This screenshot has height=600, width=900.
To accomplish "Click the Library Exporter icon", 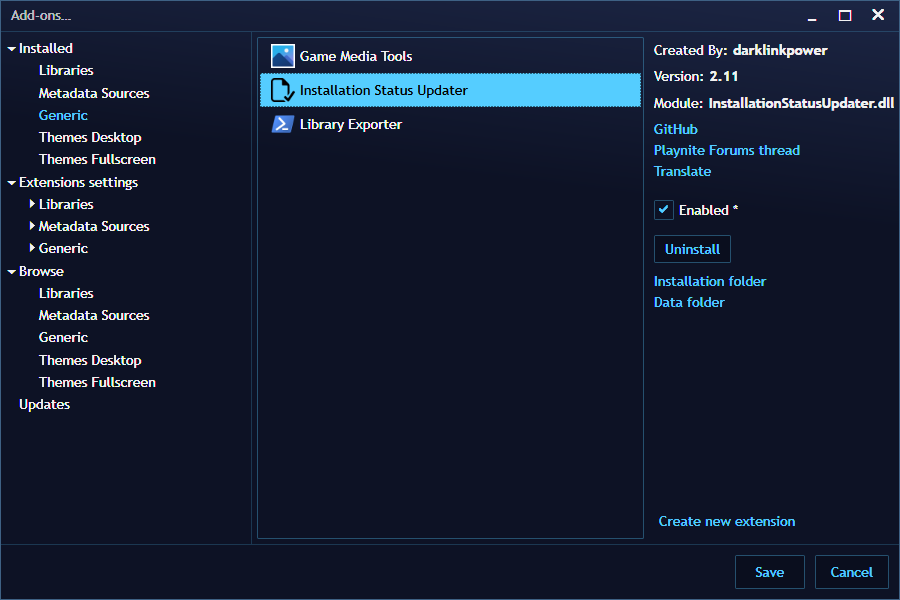I will [282, 124].
